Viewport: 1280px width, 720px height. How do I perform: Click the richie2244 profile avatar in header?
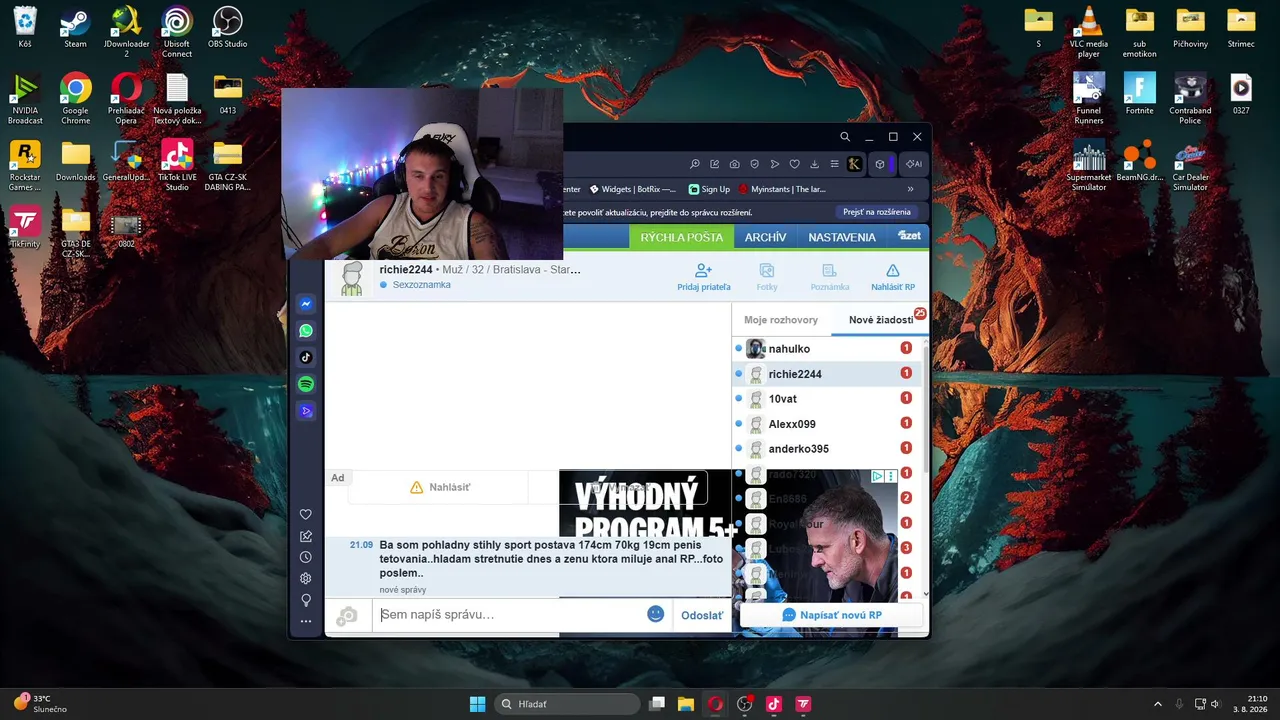352,279
